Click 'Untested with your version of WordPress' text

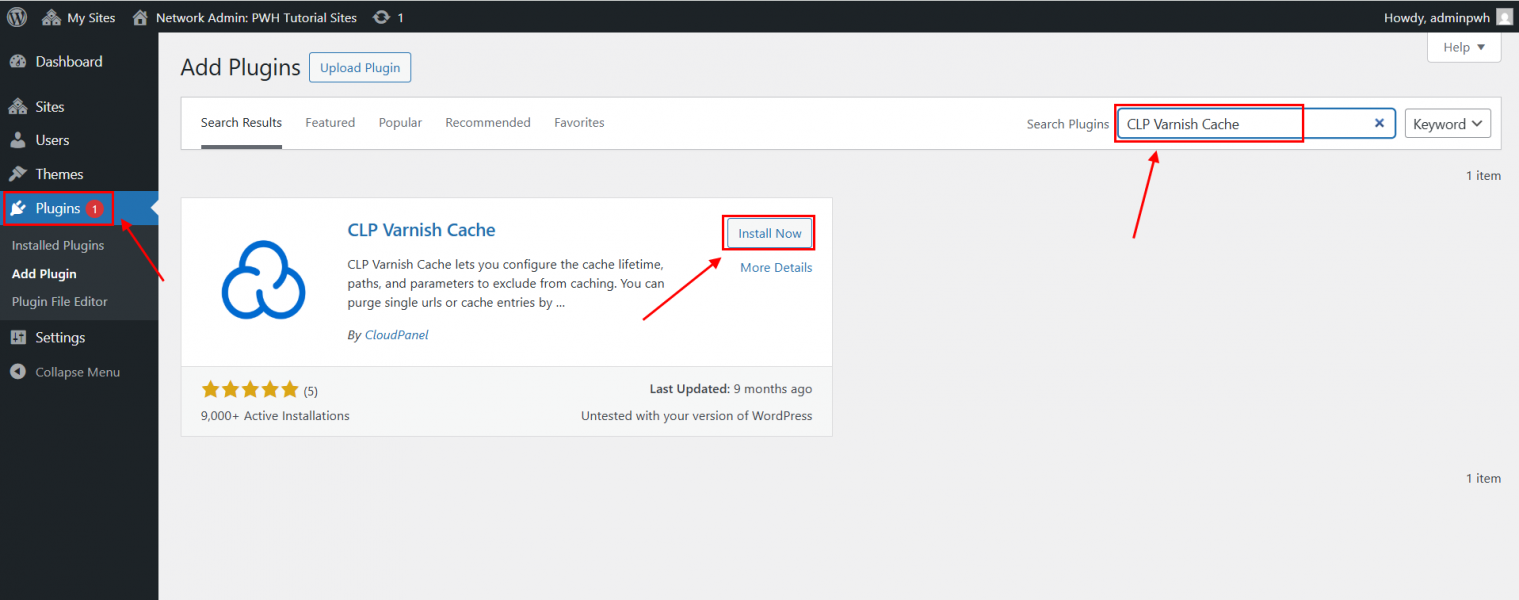click(697, 416)
